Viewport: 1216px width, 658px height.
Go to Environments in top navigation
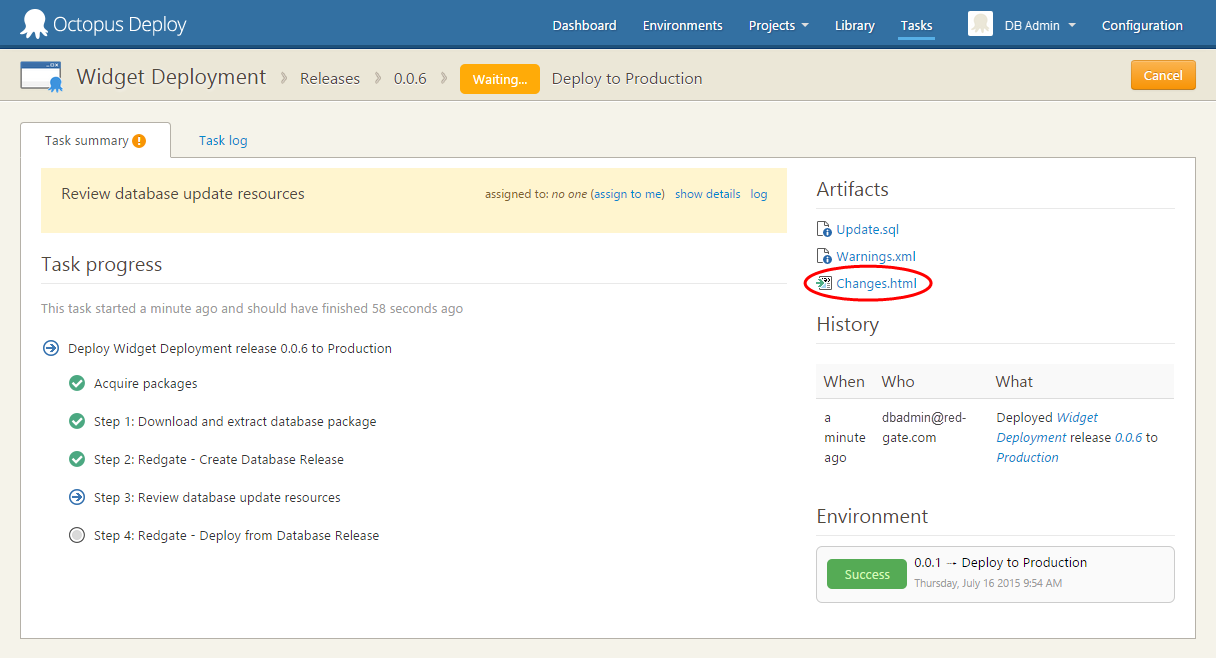pyautogui.click(x=682, y=26)
